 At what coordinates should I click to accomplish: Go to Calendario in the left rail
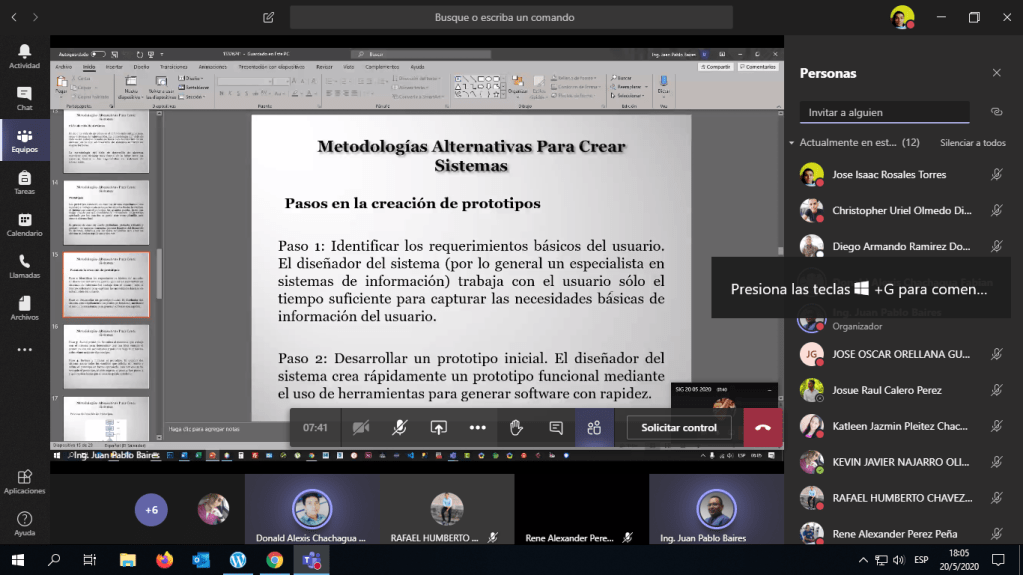click(24, 224)
